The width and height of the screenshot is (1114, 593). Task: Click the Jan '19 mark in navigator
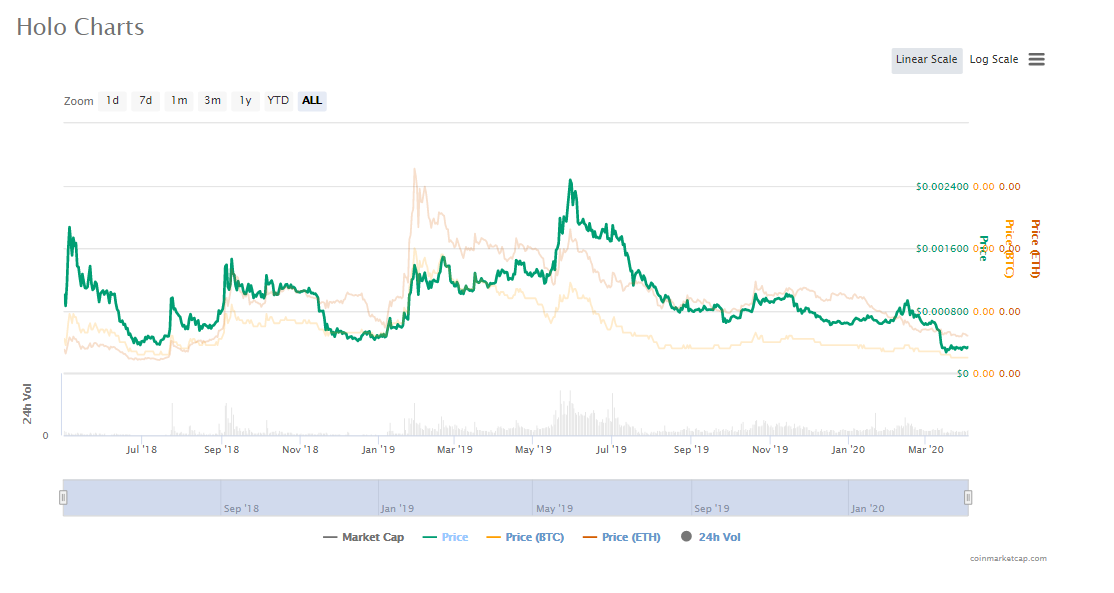397,509
